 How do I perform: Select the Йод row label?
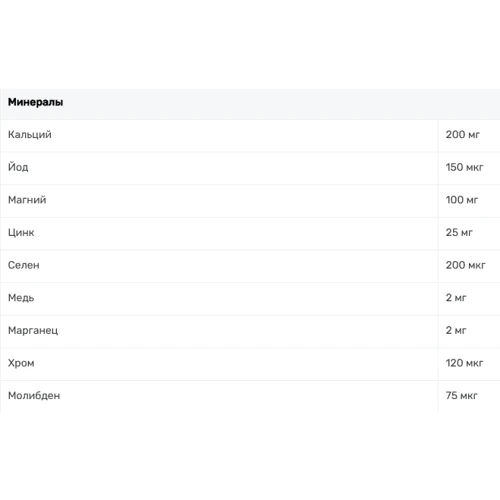point(18,167)
